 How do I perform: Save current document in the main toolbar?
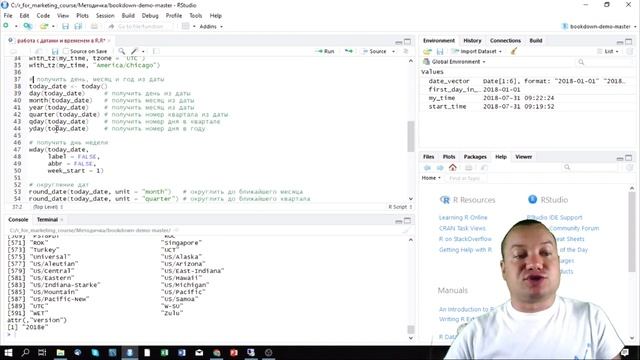(65, 26)
